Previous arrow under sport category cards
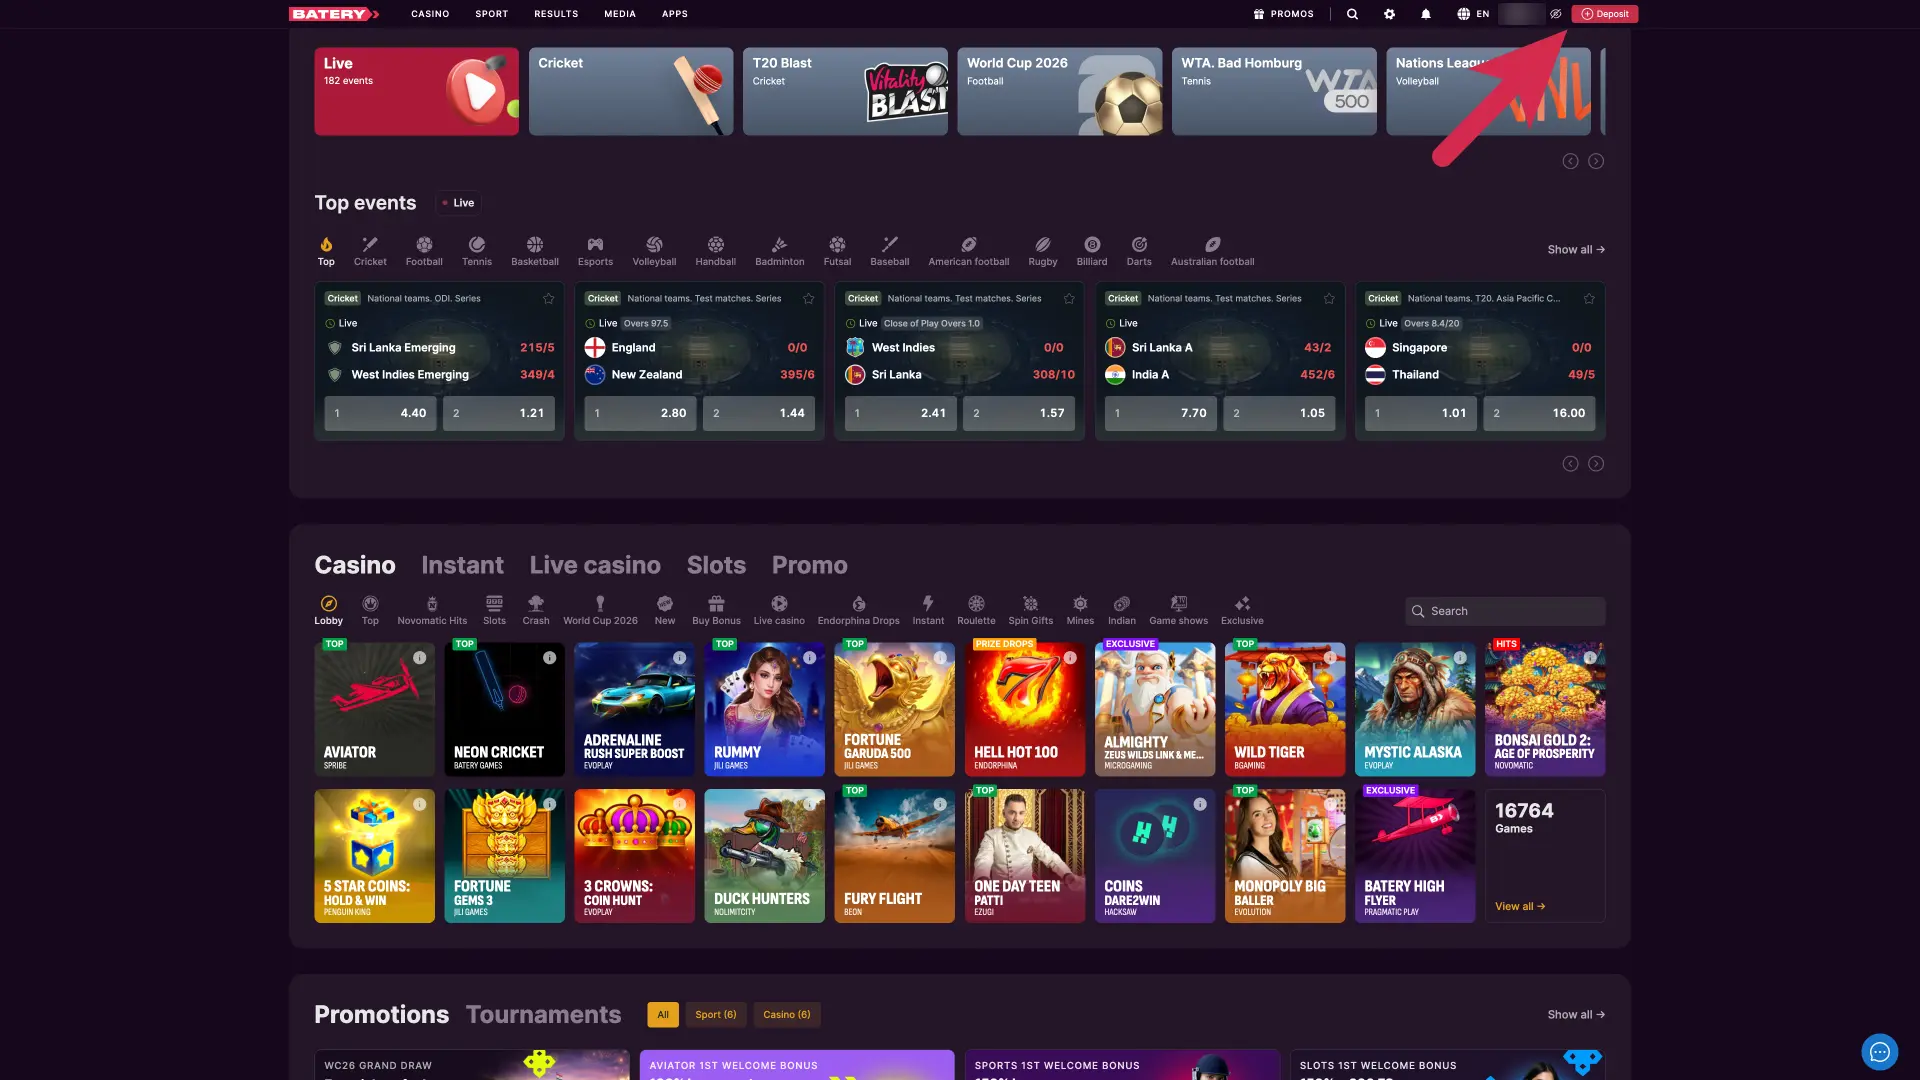 (x=1570, y=161)
